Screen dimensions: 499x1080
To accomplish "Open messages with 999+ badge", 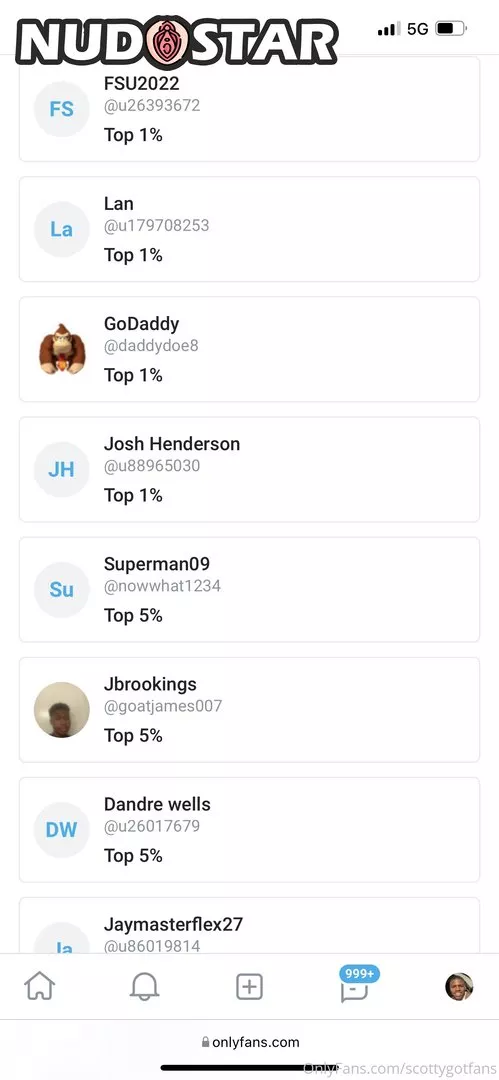I will coord(354,986).
